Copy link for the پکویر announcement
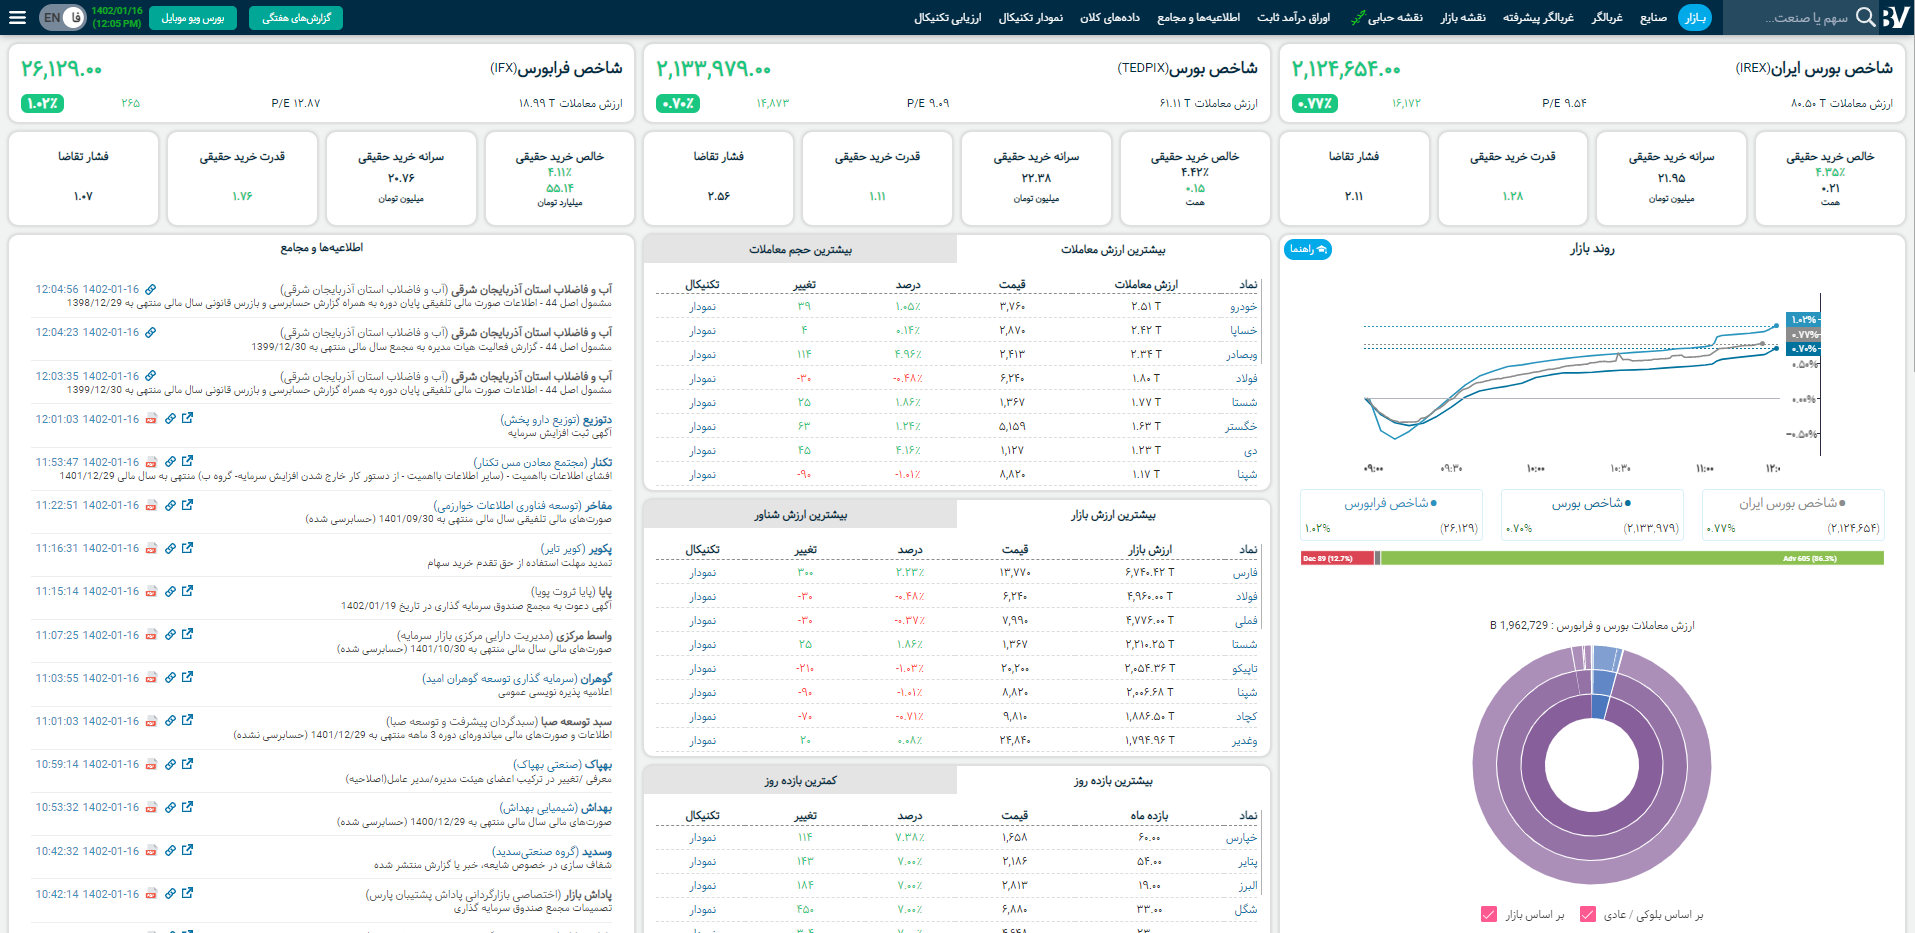This screenshot has width=1915, height=933. click(x=170, y=548)
